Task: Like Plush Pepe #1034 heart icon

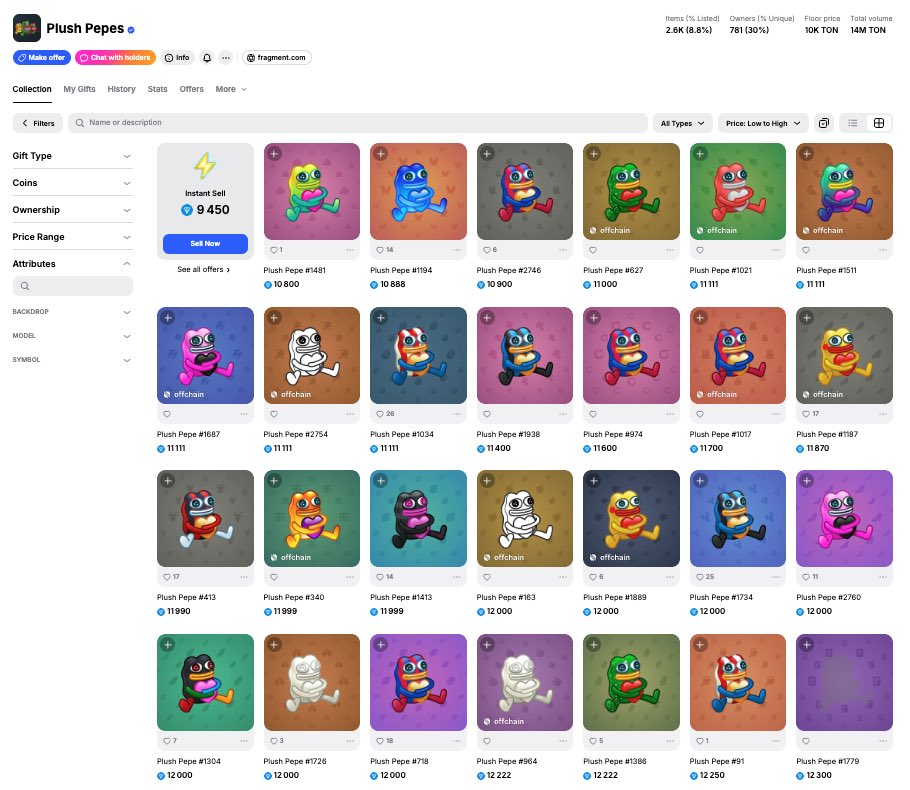Action: (380, 414)
